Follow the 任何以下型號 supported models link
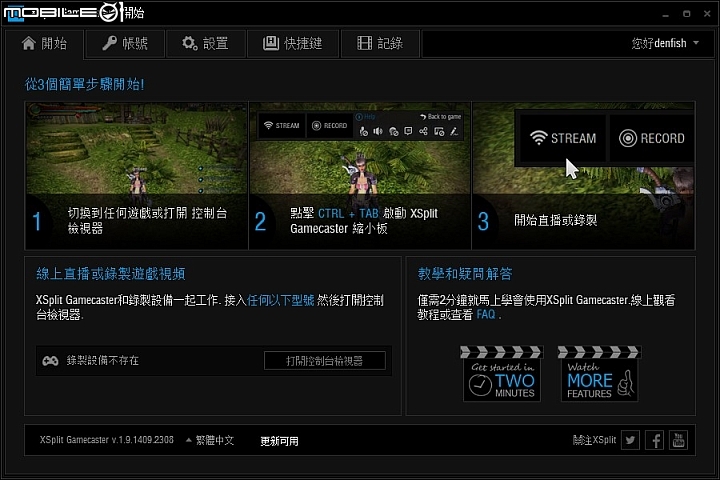The width and height of the screenshot is (720, 480). pyautogui.click(x=280, y=300)
